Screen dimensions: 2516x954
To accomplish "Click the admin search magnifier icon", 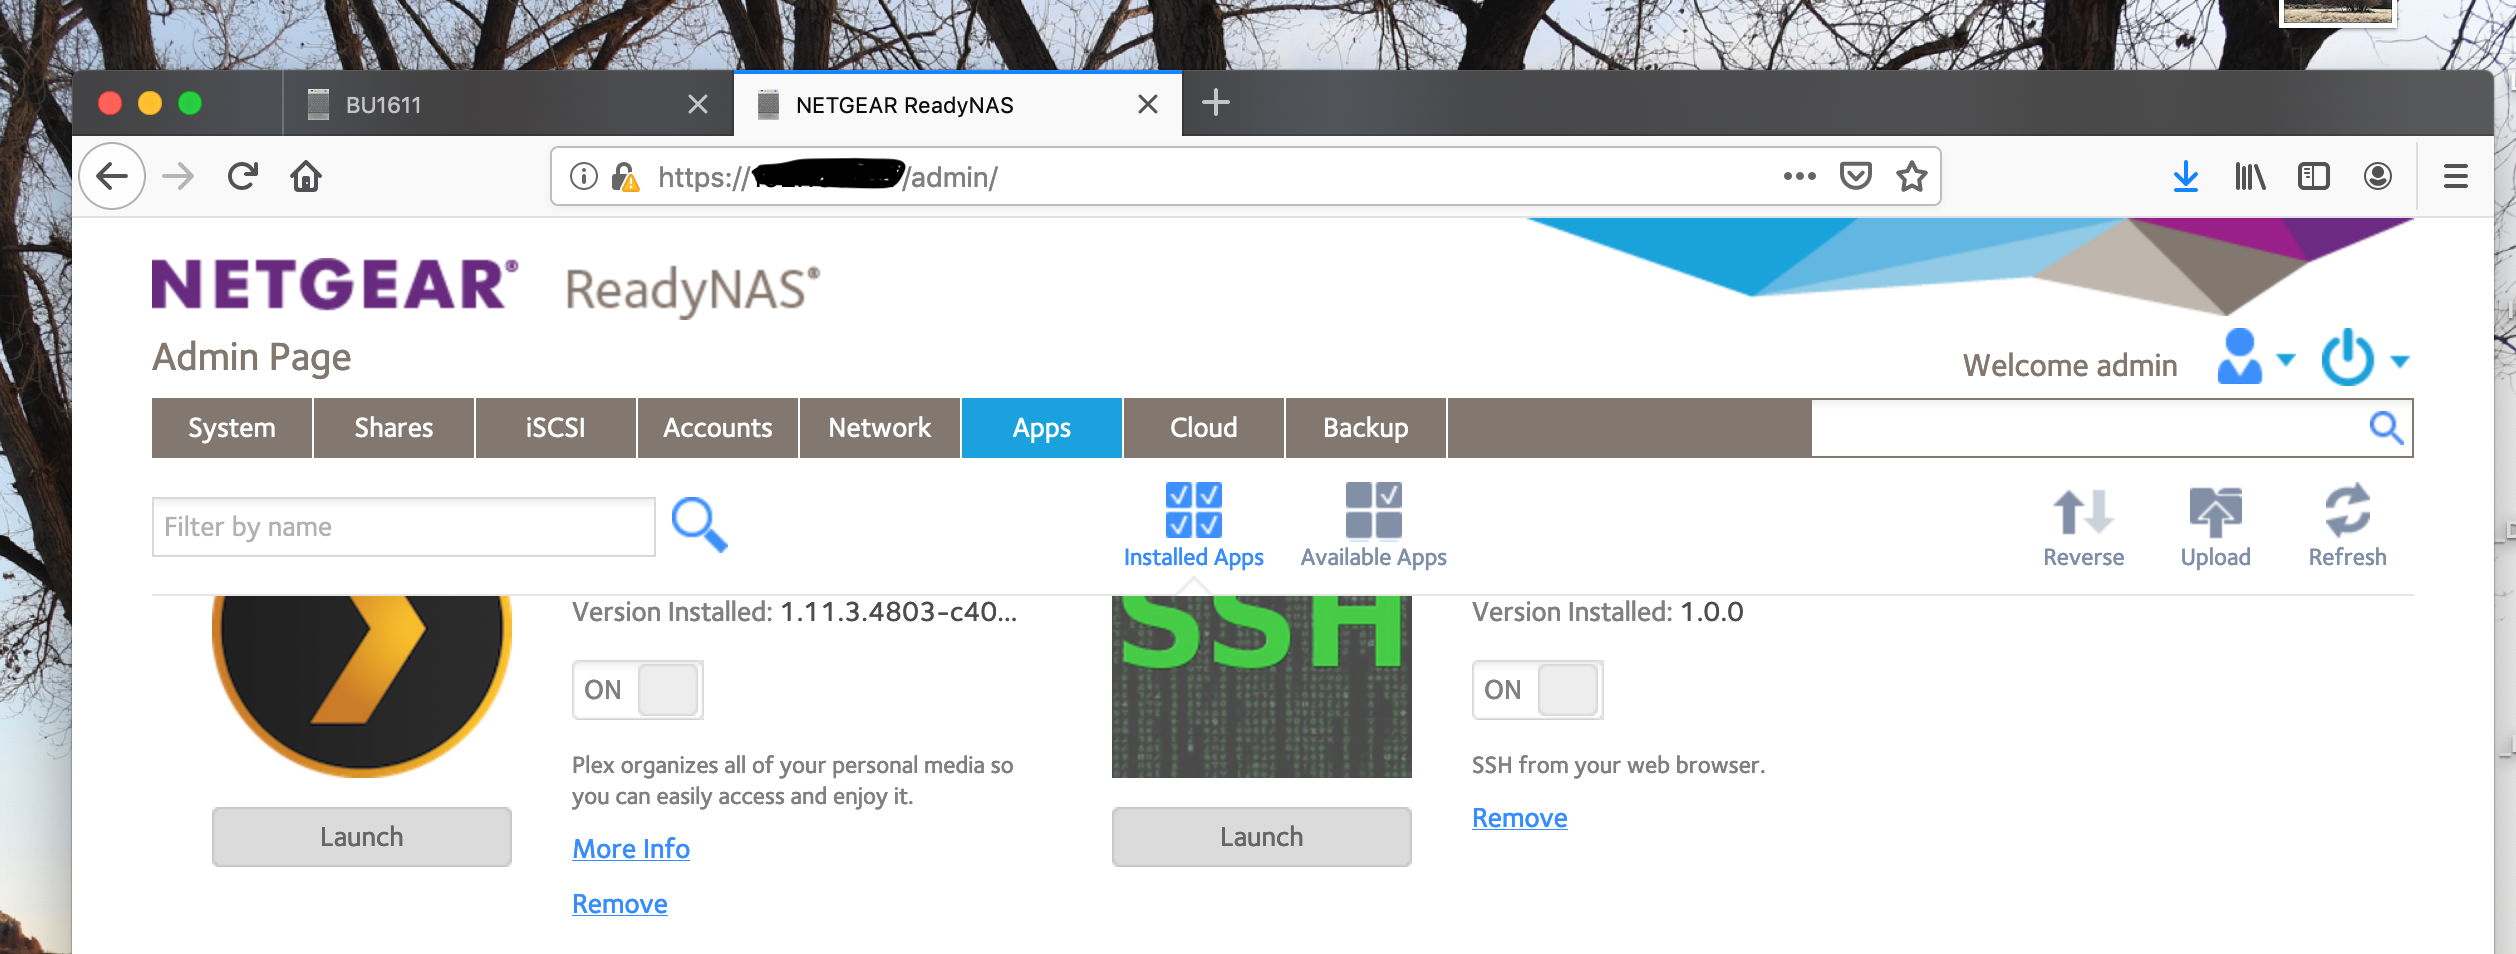I will [x=2386, y=428].
